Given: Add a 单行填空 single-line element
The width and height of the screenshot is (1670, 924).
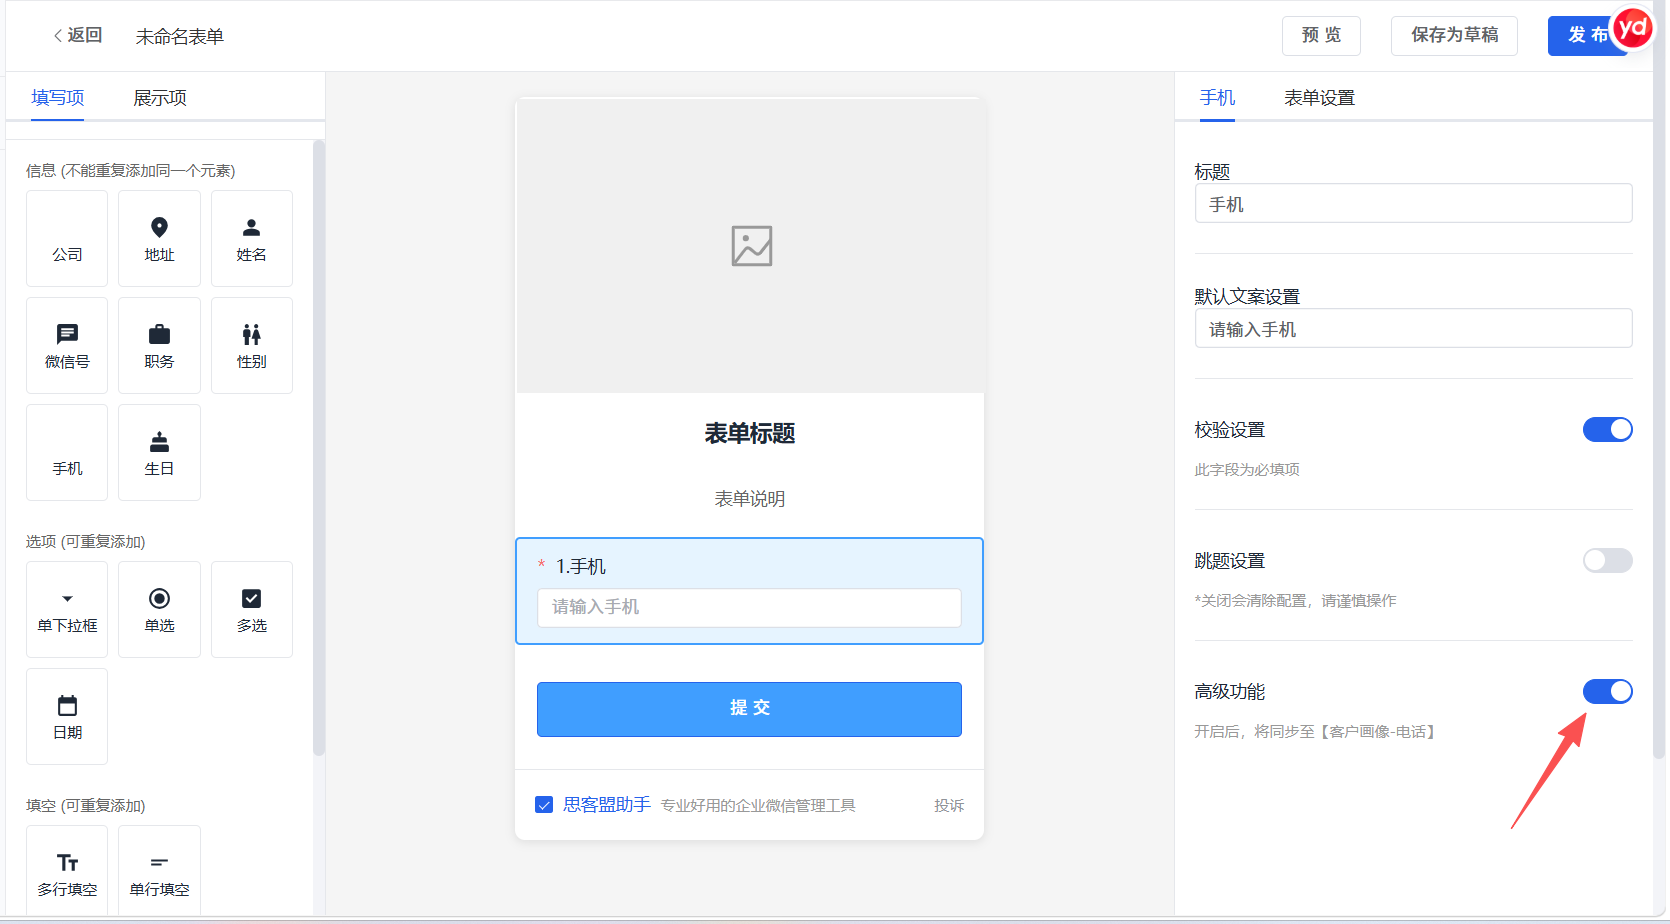Looking at the screenshot, I should [159, 872].
